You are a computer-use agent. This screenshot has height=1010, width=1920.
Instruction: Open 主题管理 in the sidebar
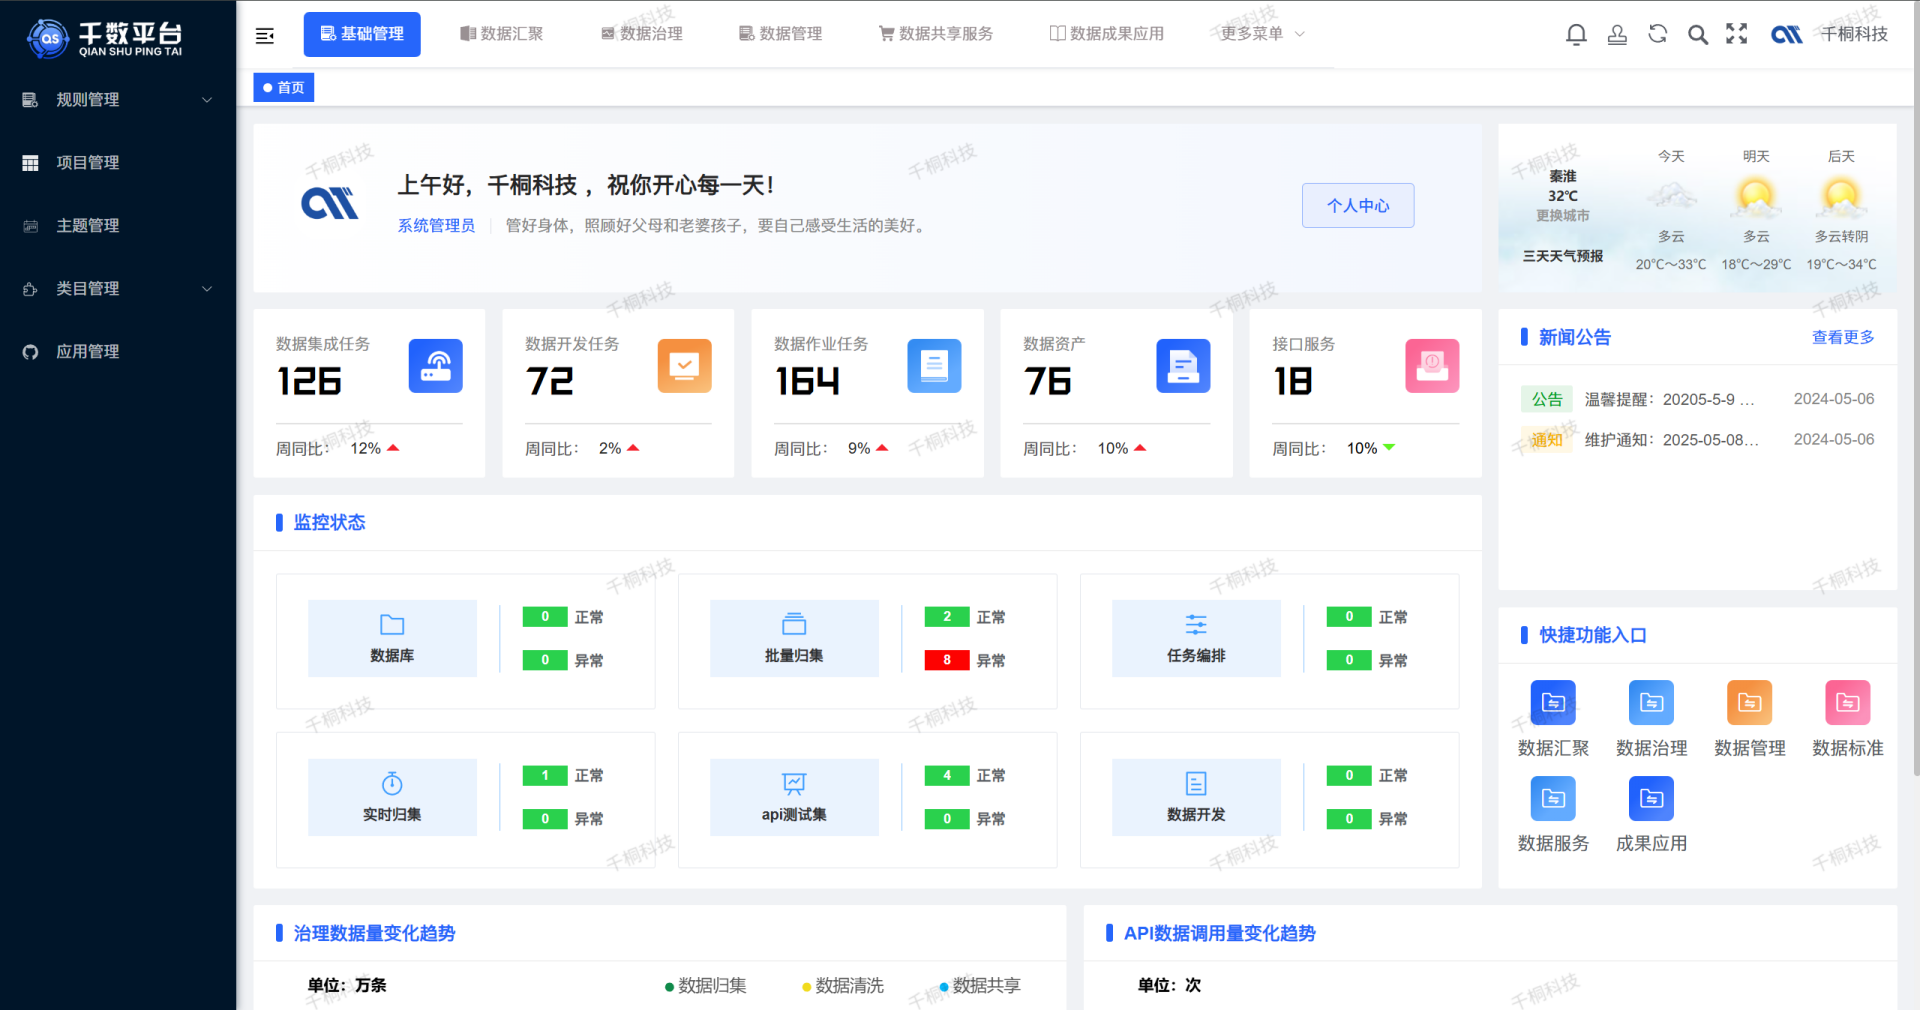point(118,226)
